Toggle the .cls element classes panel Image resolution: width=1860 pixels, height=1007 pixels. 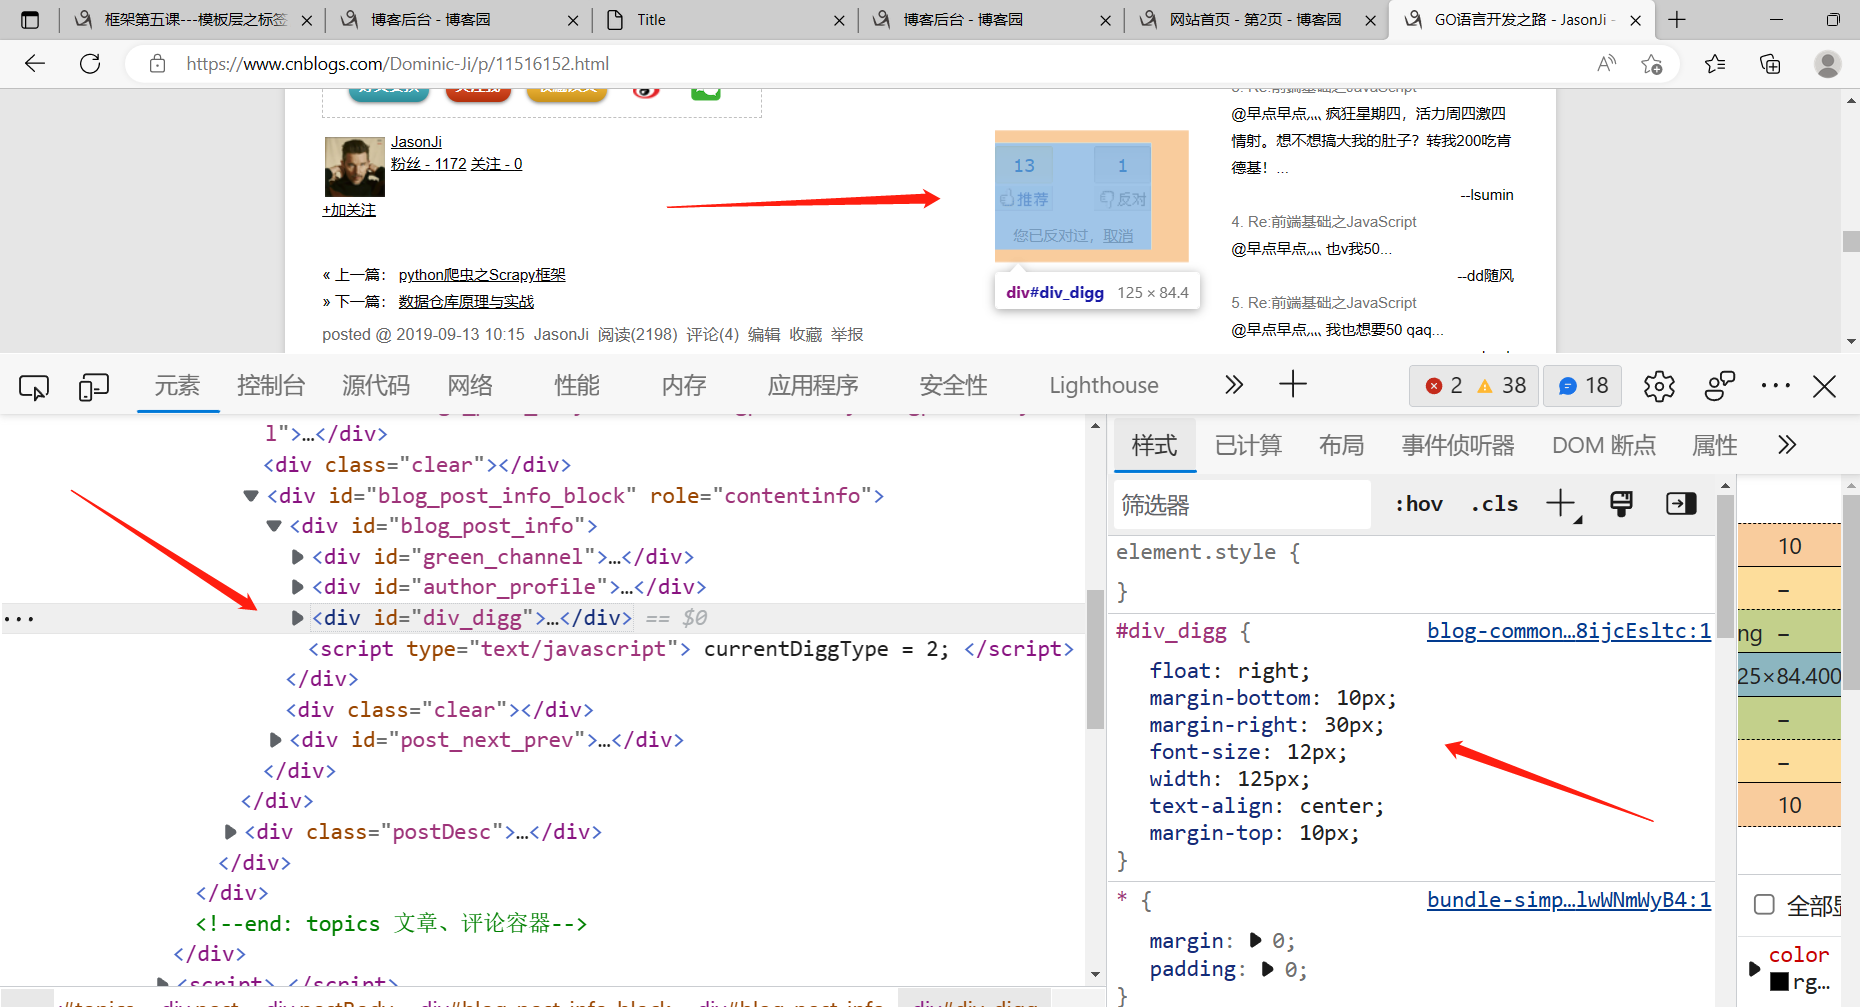pyautogui.click(x=1494, y=504)
